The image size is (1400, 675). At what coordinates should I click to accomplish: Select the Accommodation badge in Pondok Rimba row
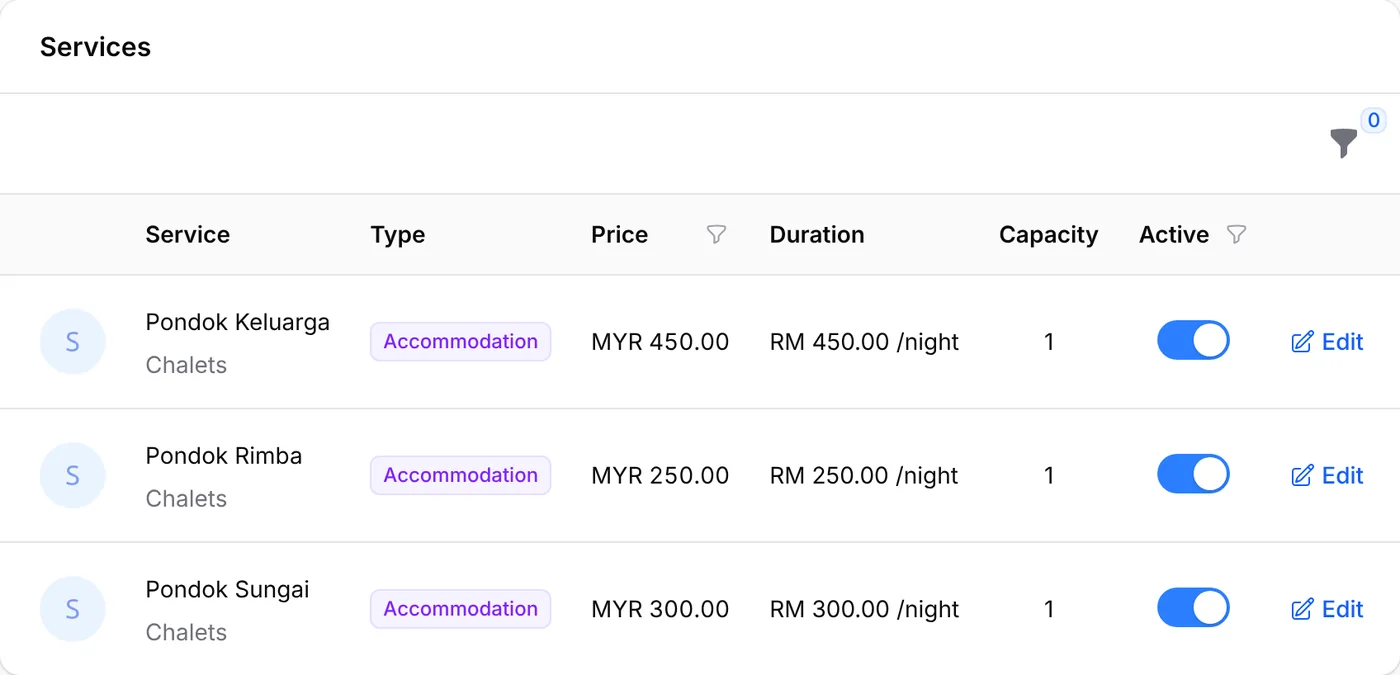pos(460,475)
